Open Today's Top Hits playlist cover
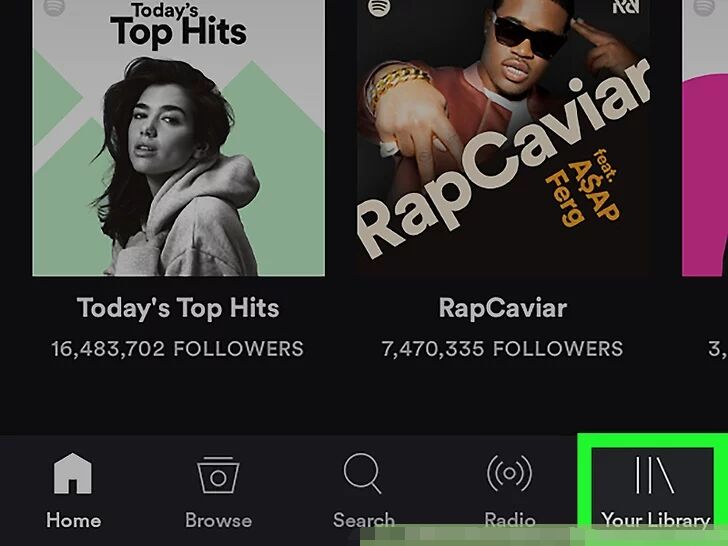728x546 pixels. pyautogui.click(x=178, y=138)
